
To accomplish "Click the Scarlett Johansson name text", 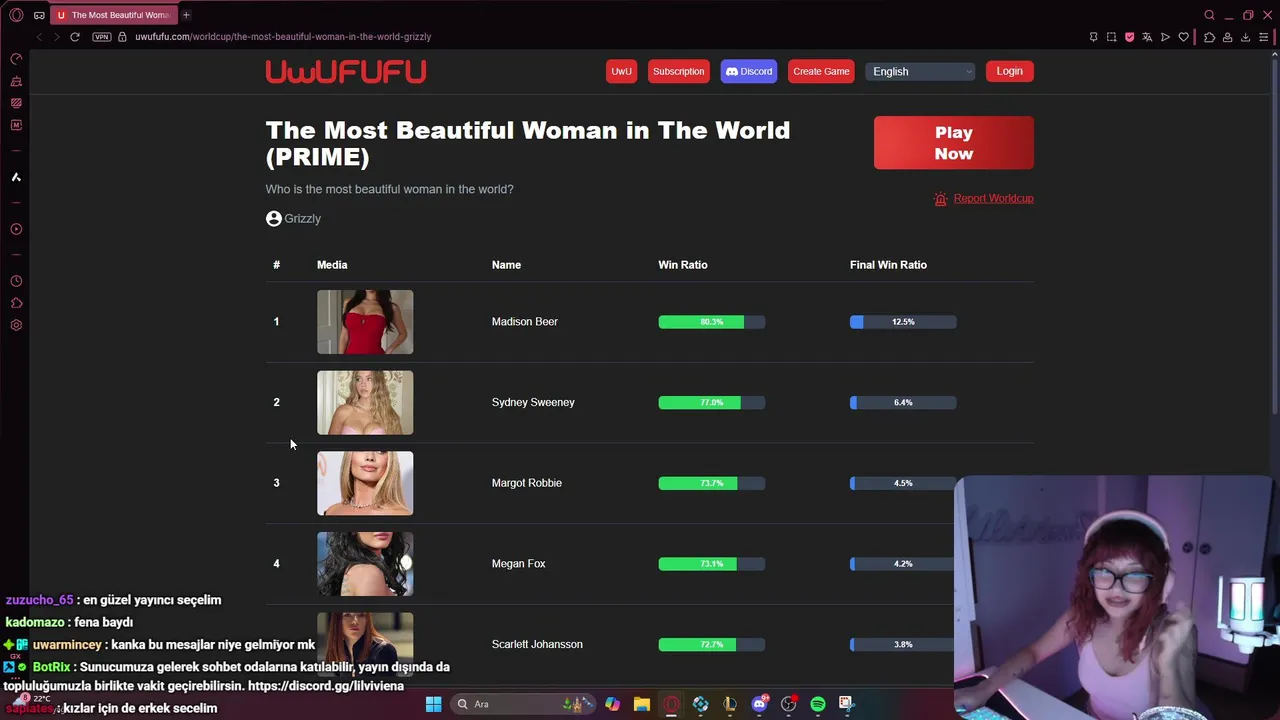I will 537,644.
